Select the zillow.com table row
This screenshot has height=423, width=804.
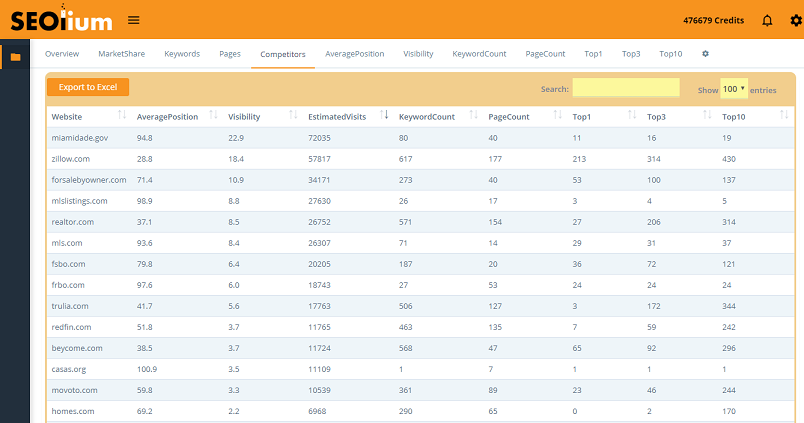coord(420,159)
